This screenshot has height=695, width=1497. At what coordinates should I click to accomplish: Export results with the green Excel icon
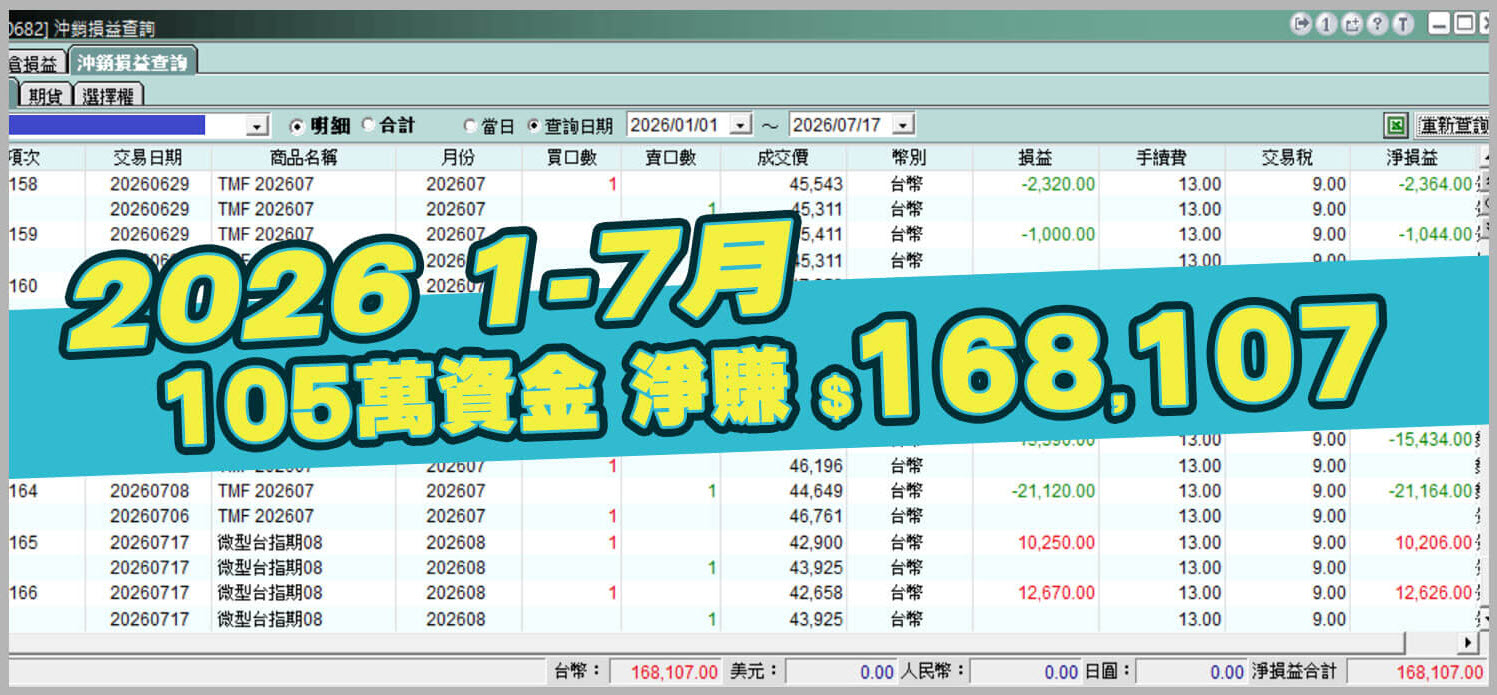pos(1396,126)
